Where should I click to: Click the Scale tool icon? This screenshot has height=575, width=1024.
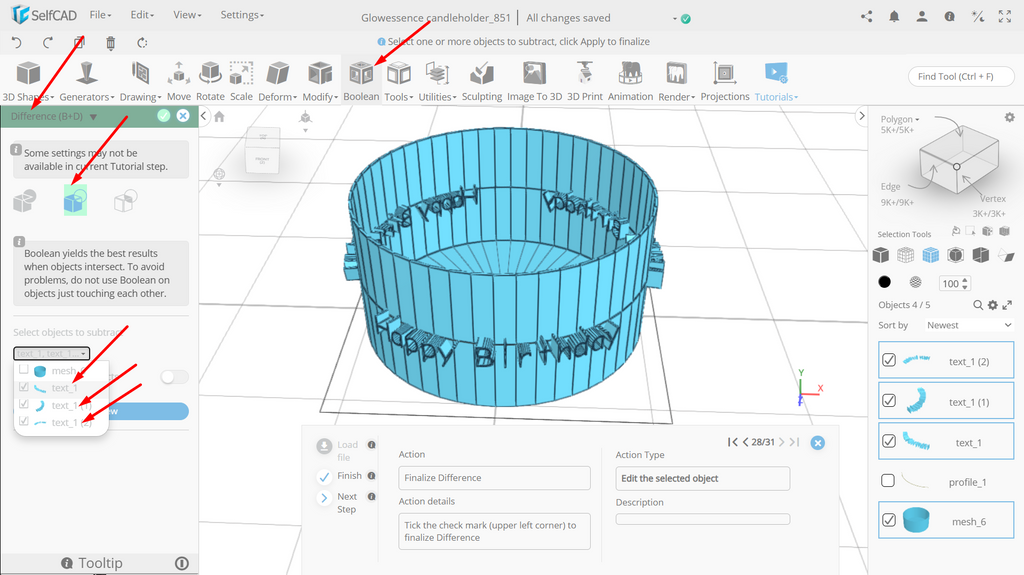coord(241,73)
